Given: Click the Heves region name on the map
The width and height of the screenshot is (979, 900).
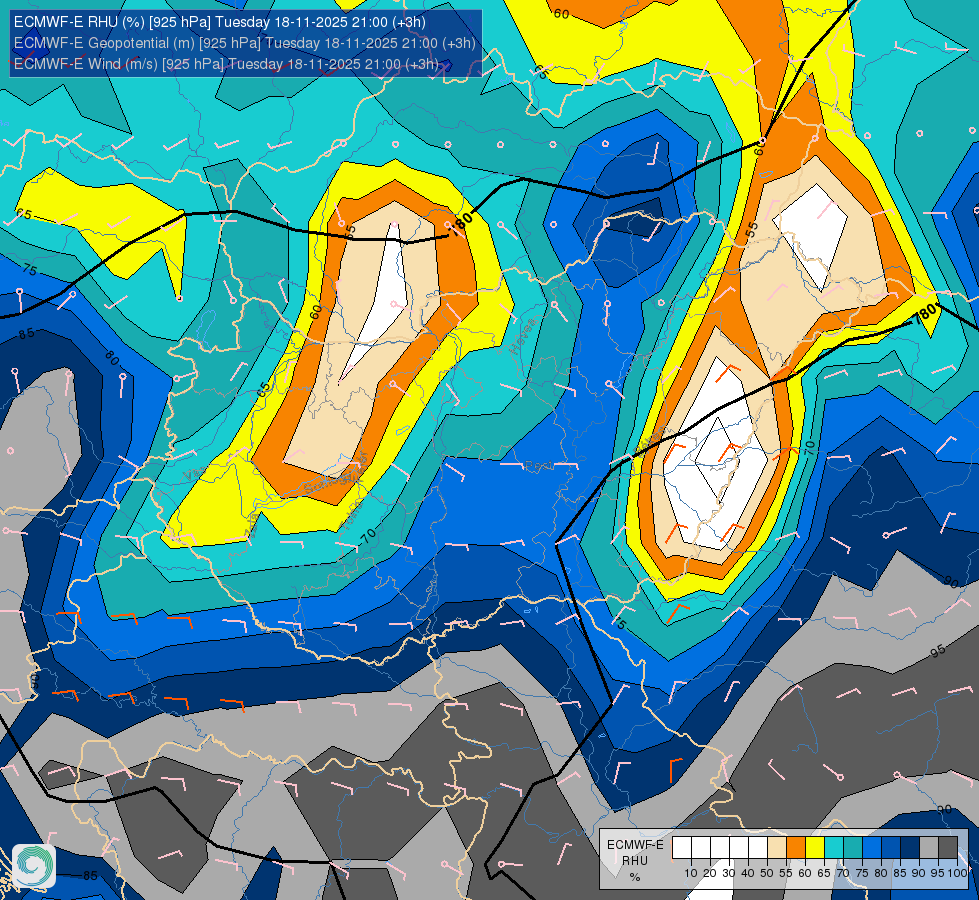Looking at the screenshot, I should pyautogui.click(x=523, y=335).
